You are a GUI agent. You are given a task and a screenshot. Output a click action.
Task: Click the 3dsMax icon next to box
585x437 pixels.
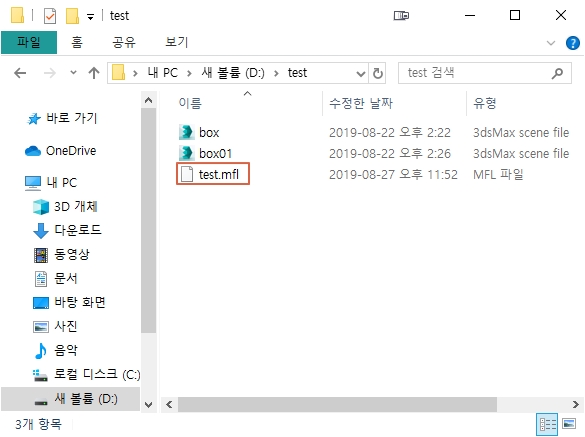click(186, 132)
